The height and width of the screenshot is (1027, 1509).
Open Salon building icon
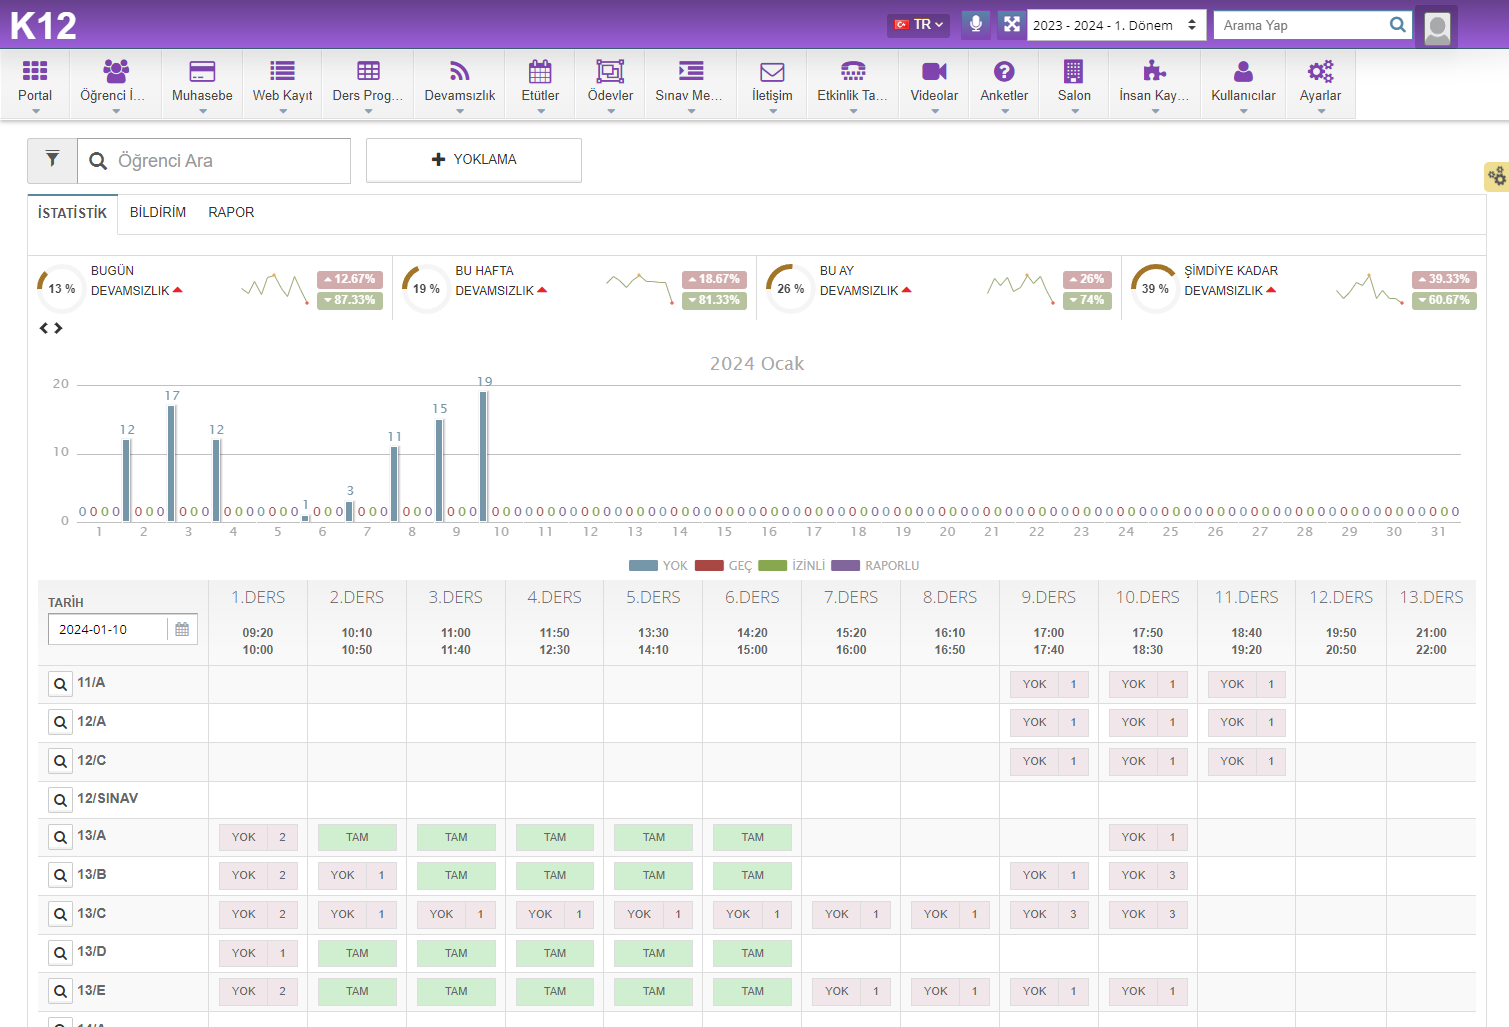(x=1074, y=70)
